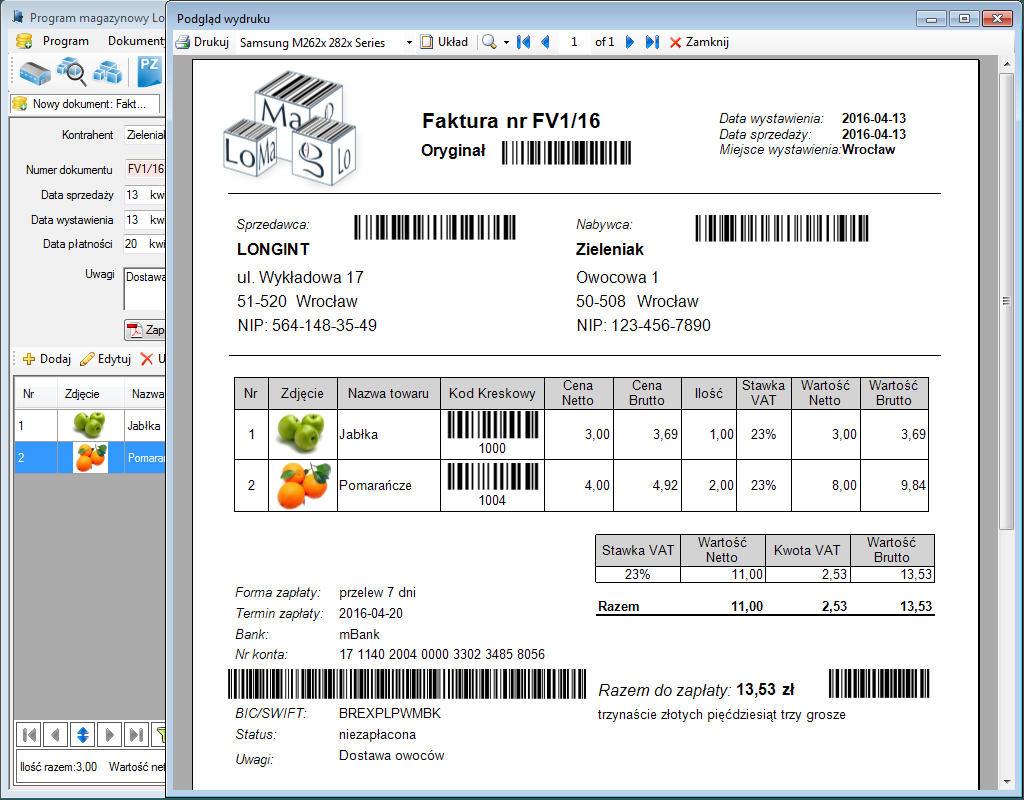The height and width of the screenshot is (800, 1024).
Task: Click the blue up-down arrows in the record navigator
Action: (x=83, y=734)
